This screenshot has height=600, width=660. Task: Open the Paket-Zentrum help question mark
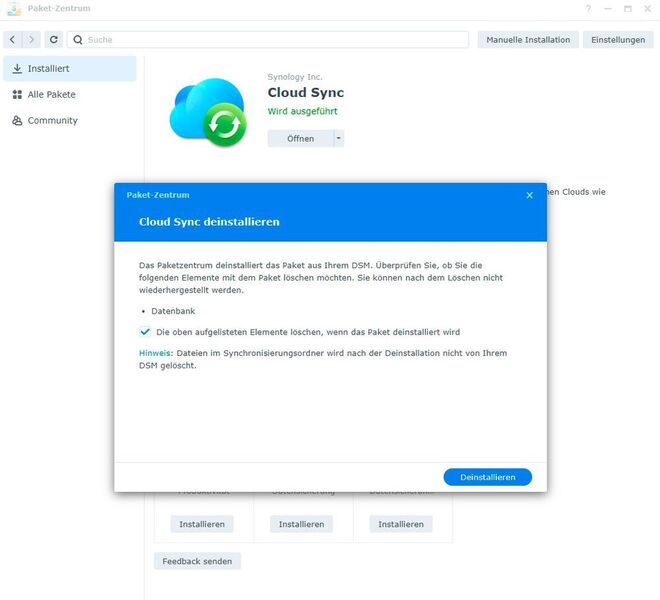(588, 9)
